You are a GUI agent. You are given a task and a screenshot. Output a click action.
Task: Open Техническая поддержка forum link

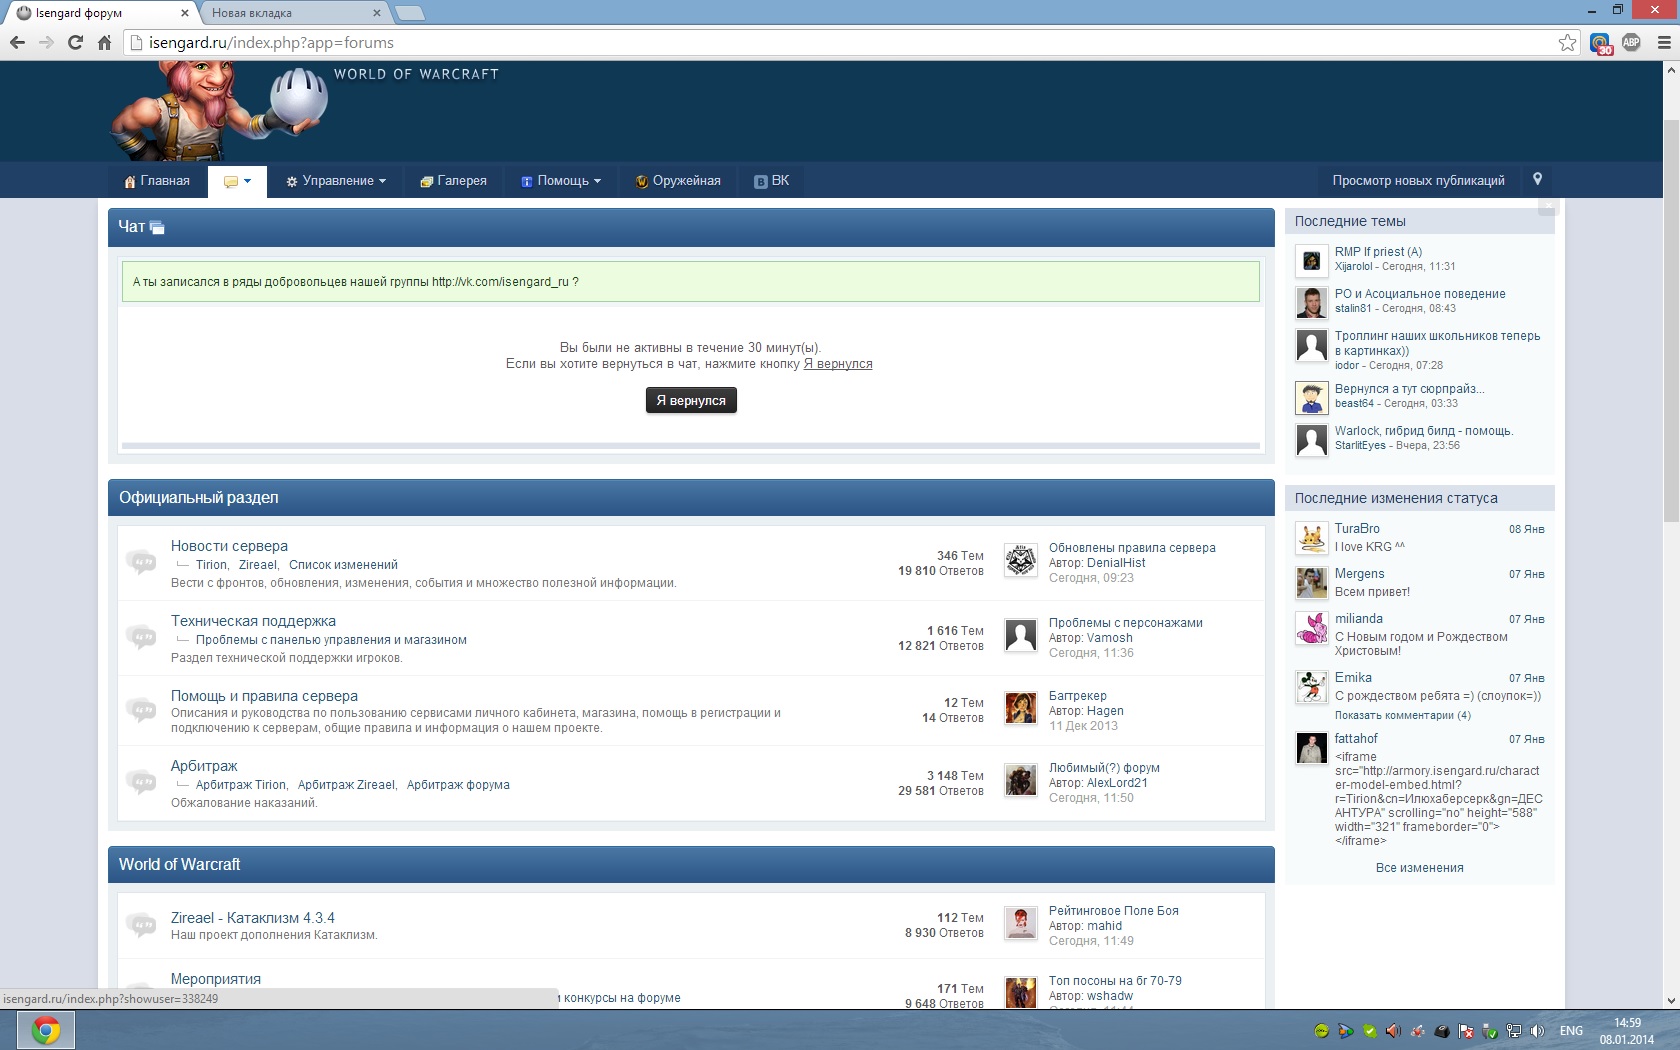[253, 621]
